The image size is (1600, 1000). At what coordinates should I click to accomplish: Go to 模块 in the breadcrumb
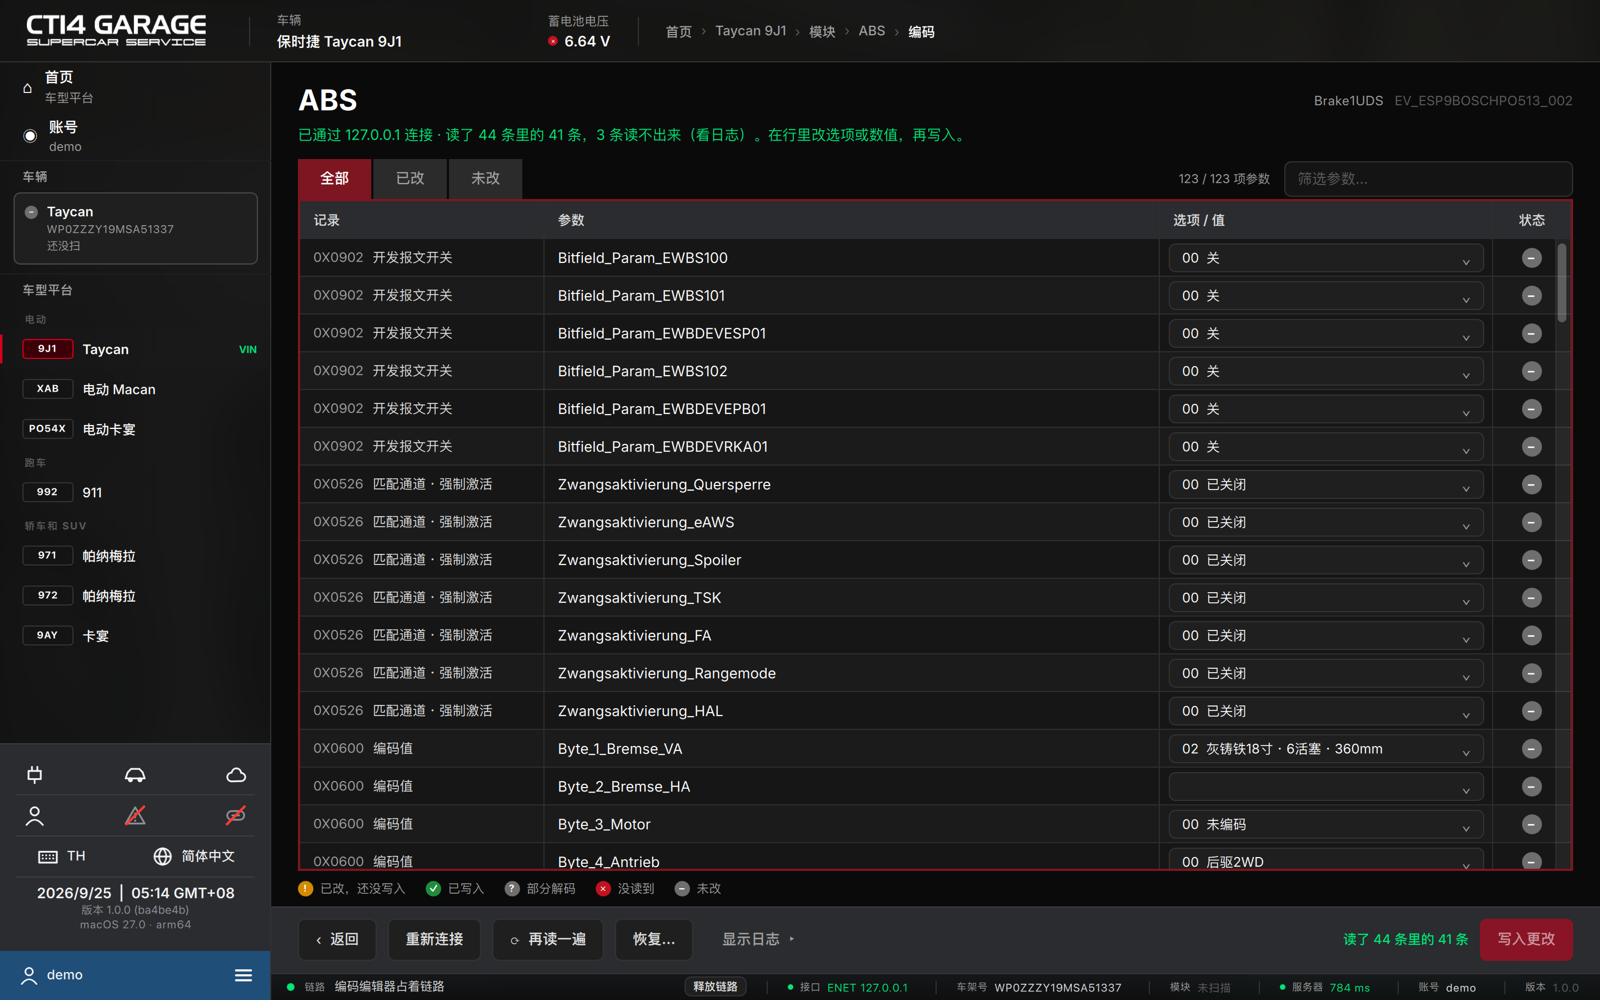click(x=822, y=32)
